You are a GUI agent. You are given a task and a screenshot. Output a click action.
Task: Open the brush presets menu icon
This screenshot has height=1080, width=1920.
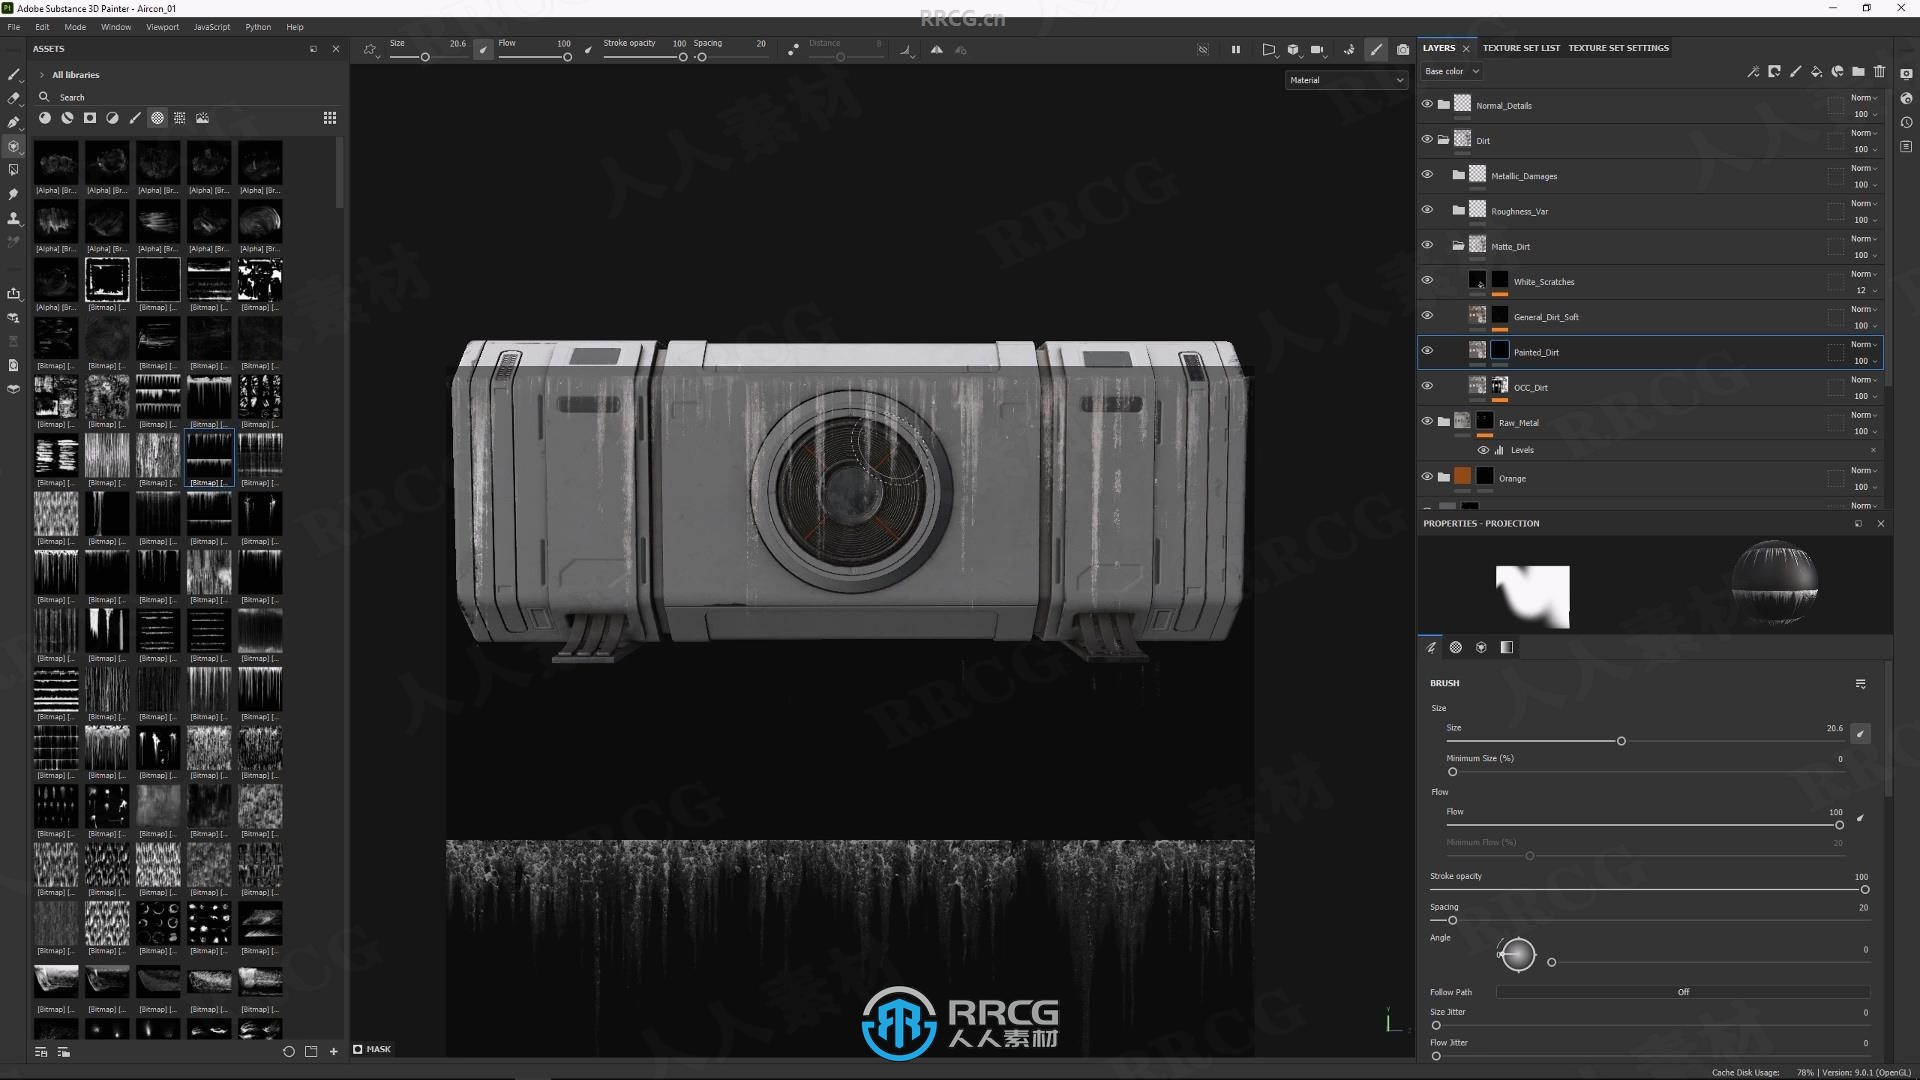pyautogui.click(x=1860, y=684)
